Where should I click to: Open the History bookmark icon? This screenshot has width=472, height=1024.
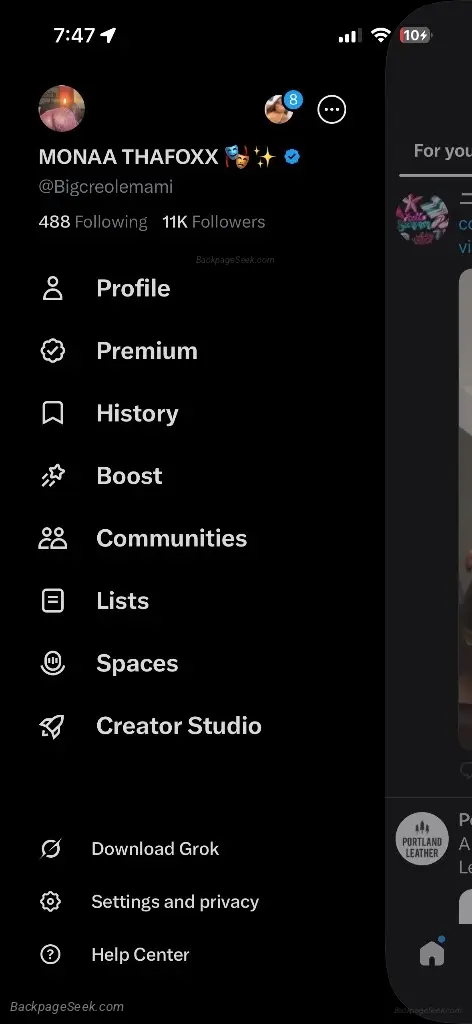[x=52, y=413]
